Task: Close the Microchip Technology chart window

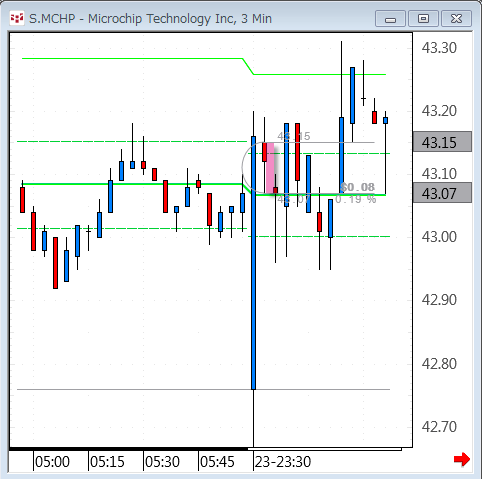Action: point(456,19)
